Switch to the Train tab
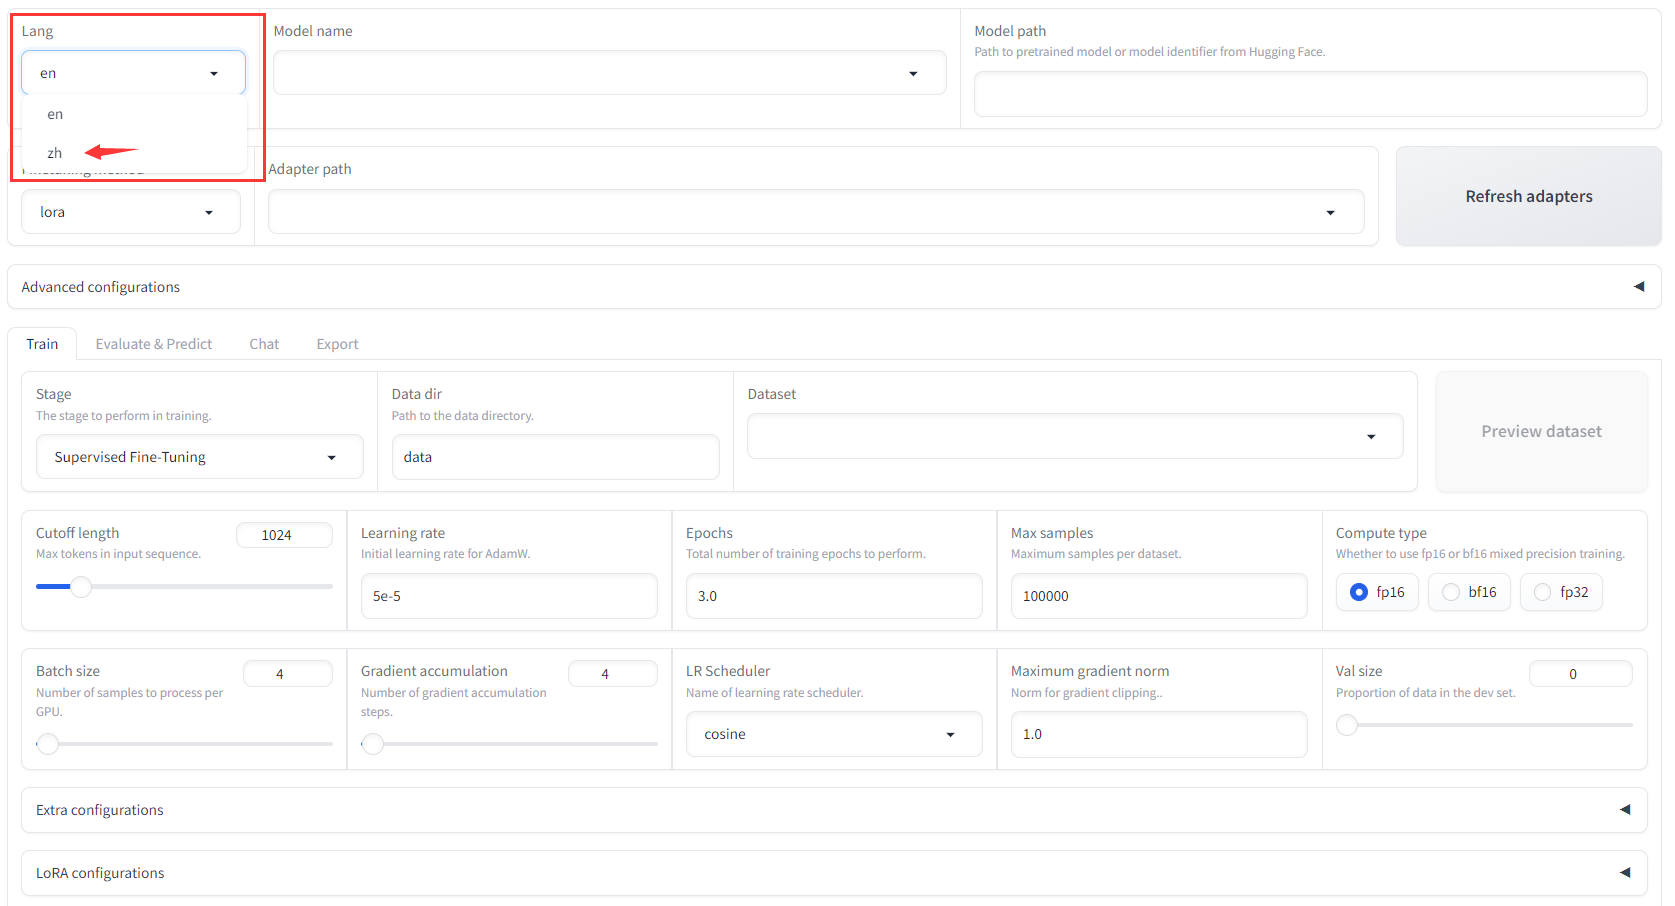The width and height of the screenshot is (1675, 906). [42, 344]
